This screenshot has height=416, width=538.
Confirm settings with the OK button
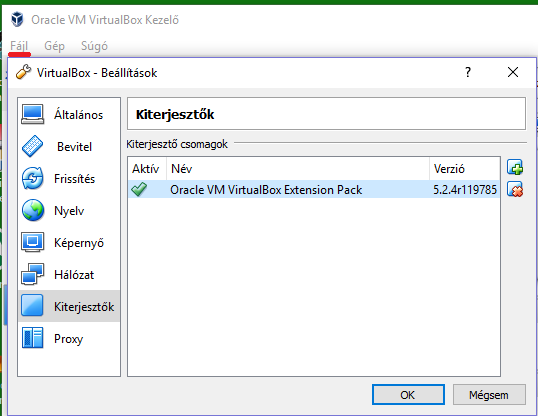[x=408, y=394]
